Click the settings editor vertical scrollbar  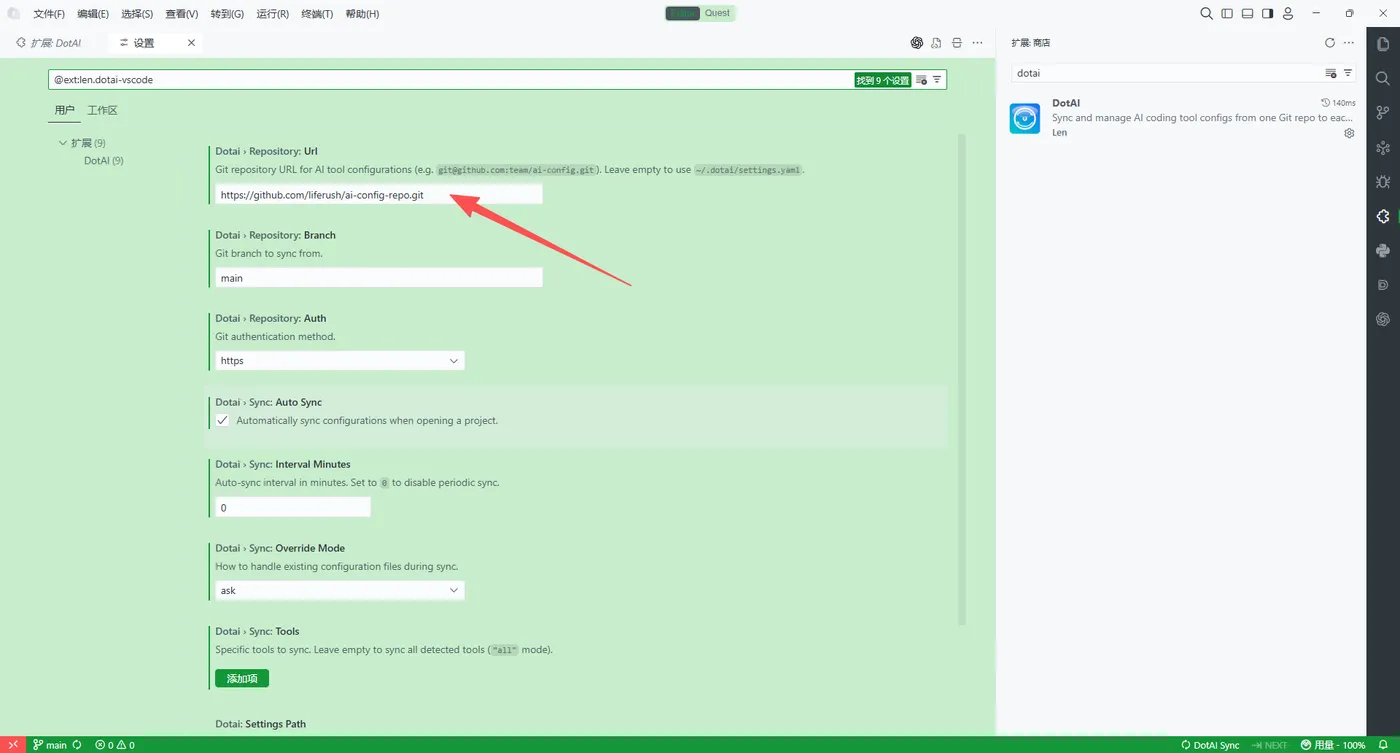(x=963, y=380)
